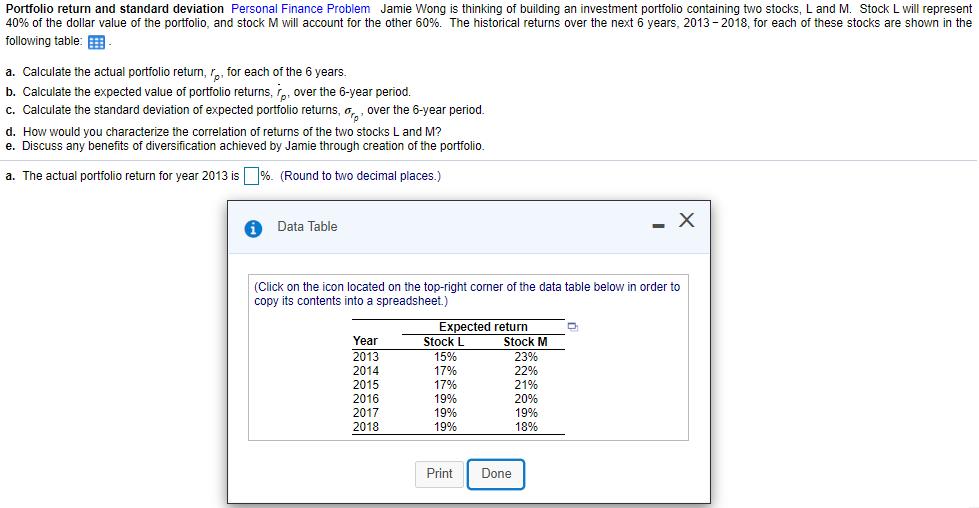This screenshot has height=508, width=979.
Task: Select the 2016 year cell
Action: pyautogui.click(x=365, y=399)
